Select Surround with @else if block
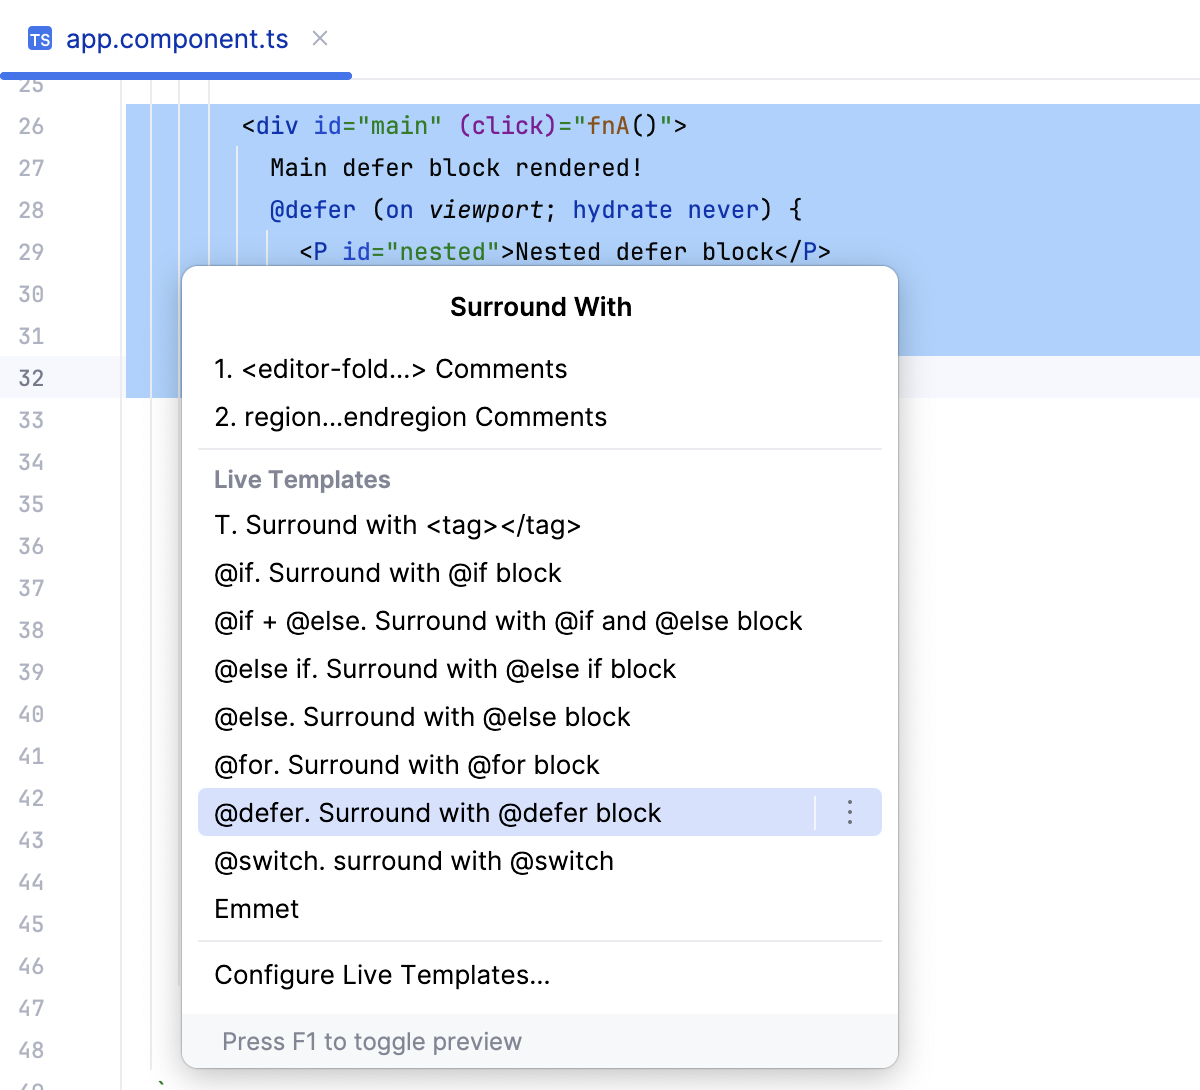The image size is (1200, 1090). [444, 668]
